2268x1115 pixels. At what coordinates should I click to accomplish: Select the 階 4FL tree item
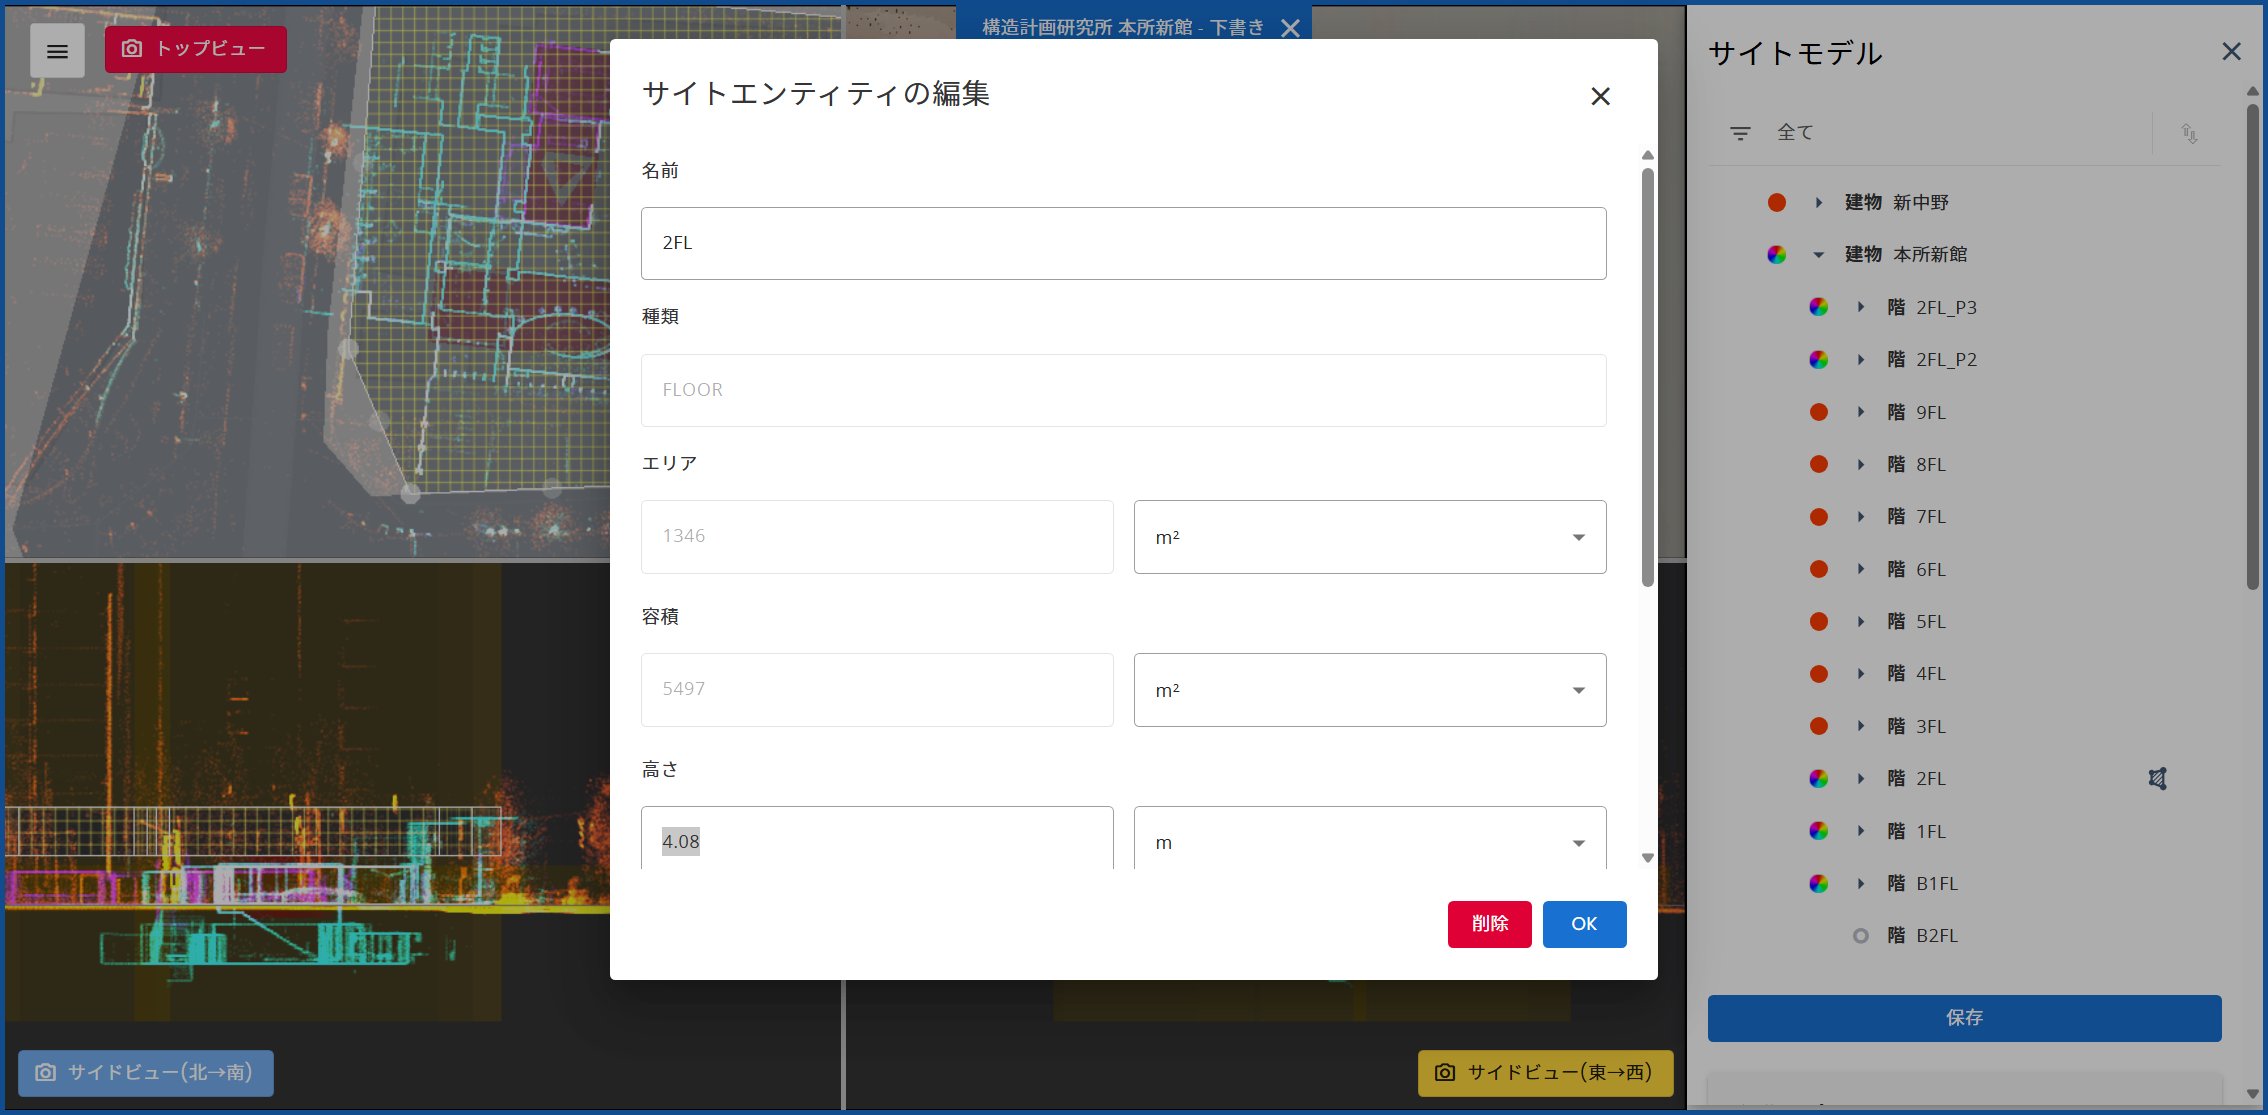click(1916, 674)
